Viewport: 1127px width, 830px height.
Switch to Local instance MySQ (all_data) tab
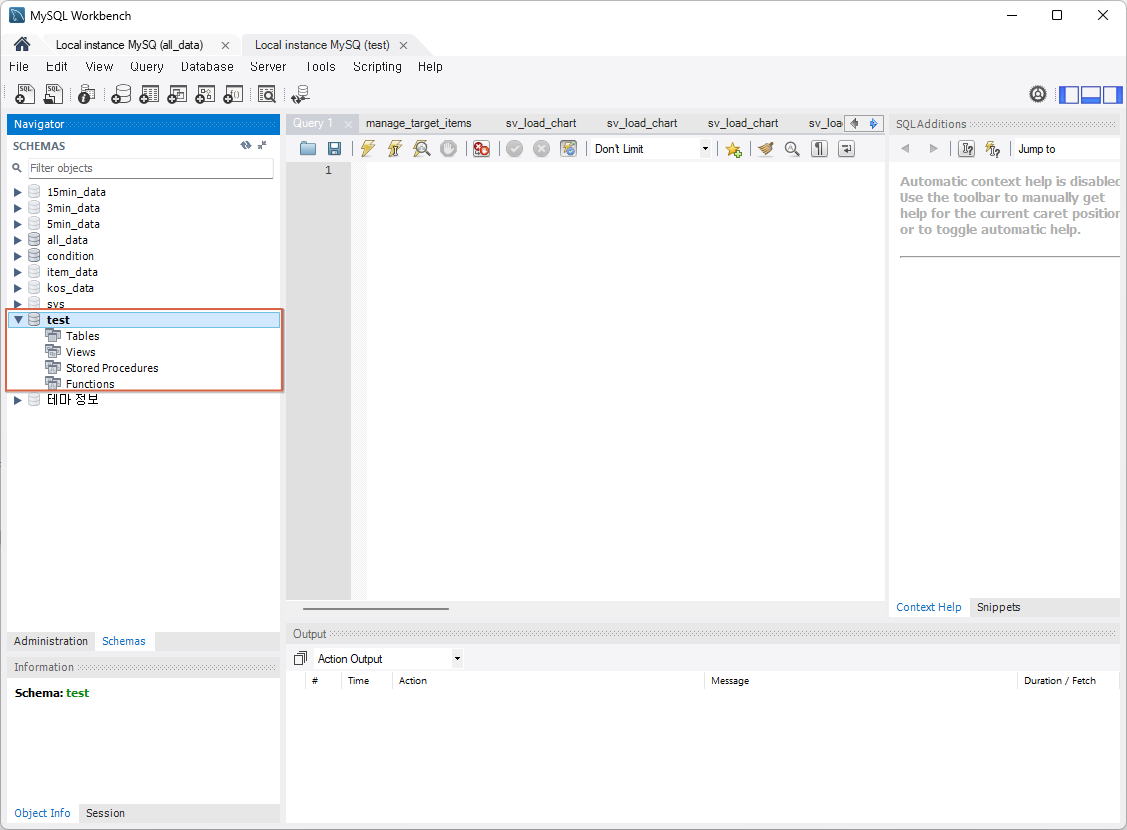click(x=129, y=45)
